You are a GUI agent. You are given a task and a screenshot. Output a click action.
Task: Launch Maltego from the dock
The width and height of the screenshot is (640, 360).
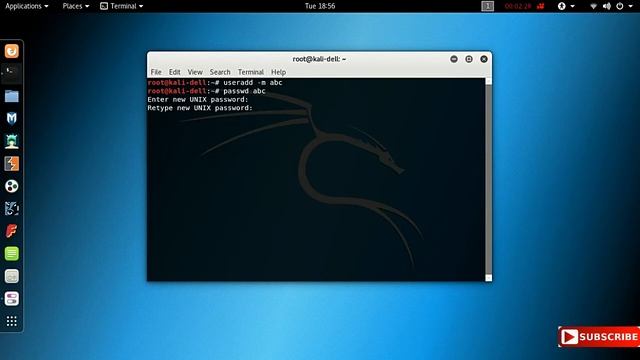11,186
